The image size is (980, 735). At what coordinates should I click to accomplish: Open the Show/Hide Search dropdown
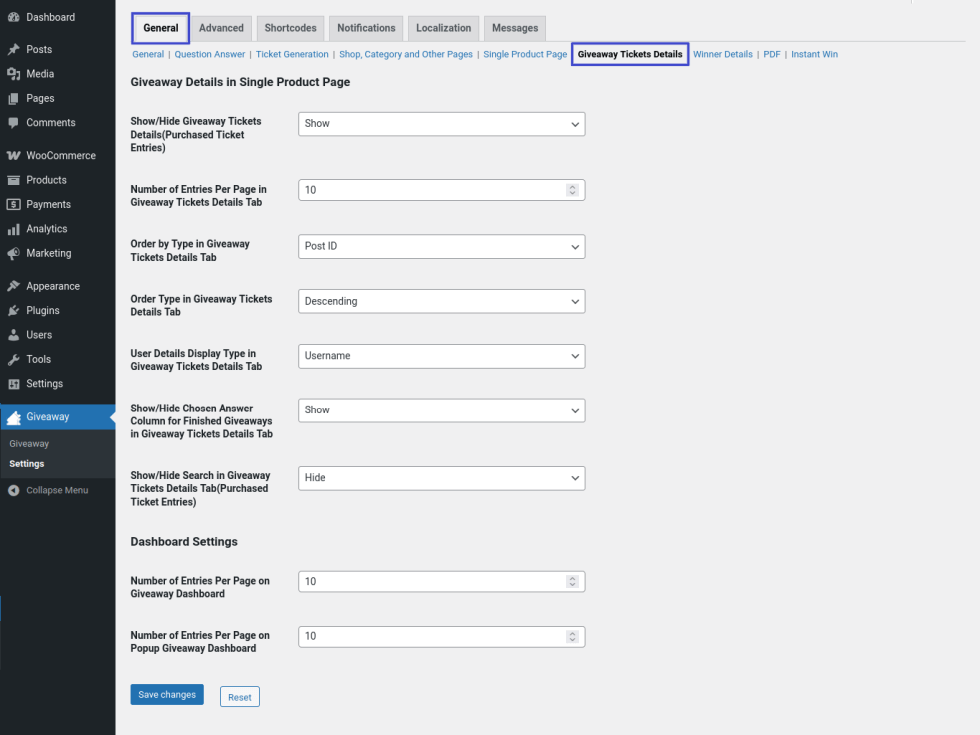[441, 478]
